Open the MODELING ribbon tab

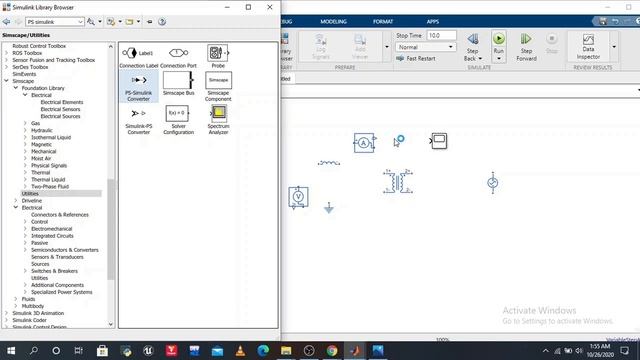(333, 22)
